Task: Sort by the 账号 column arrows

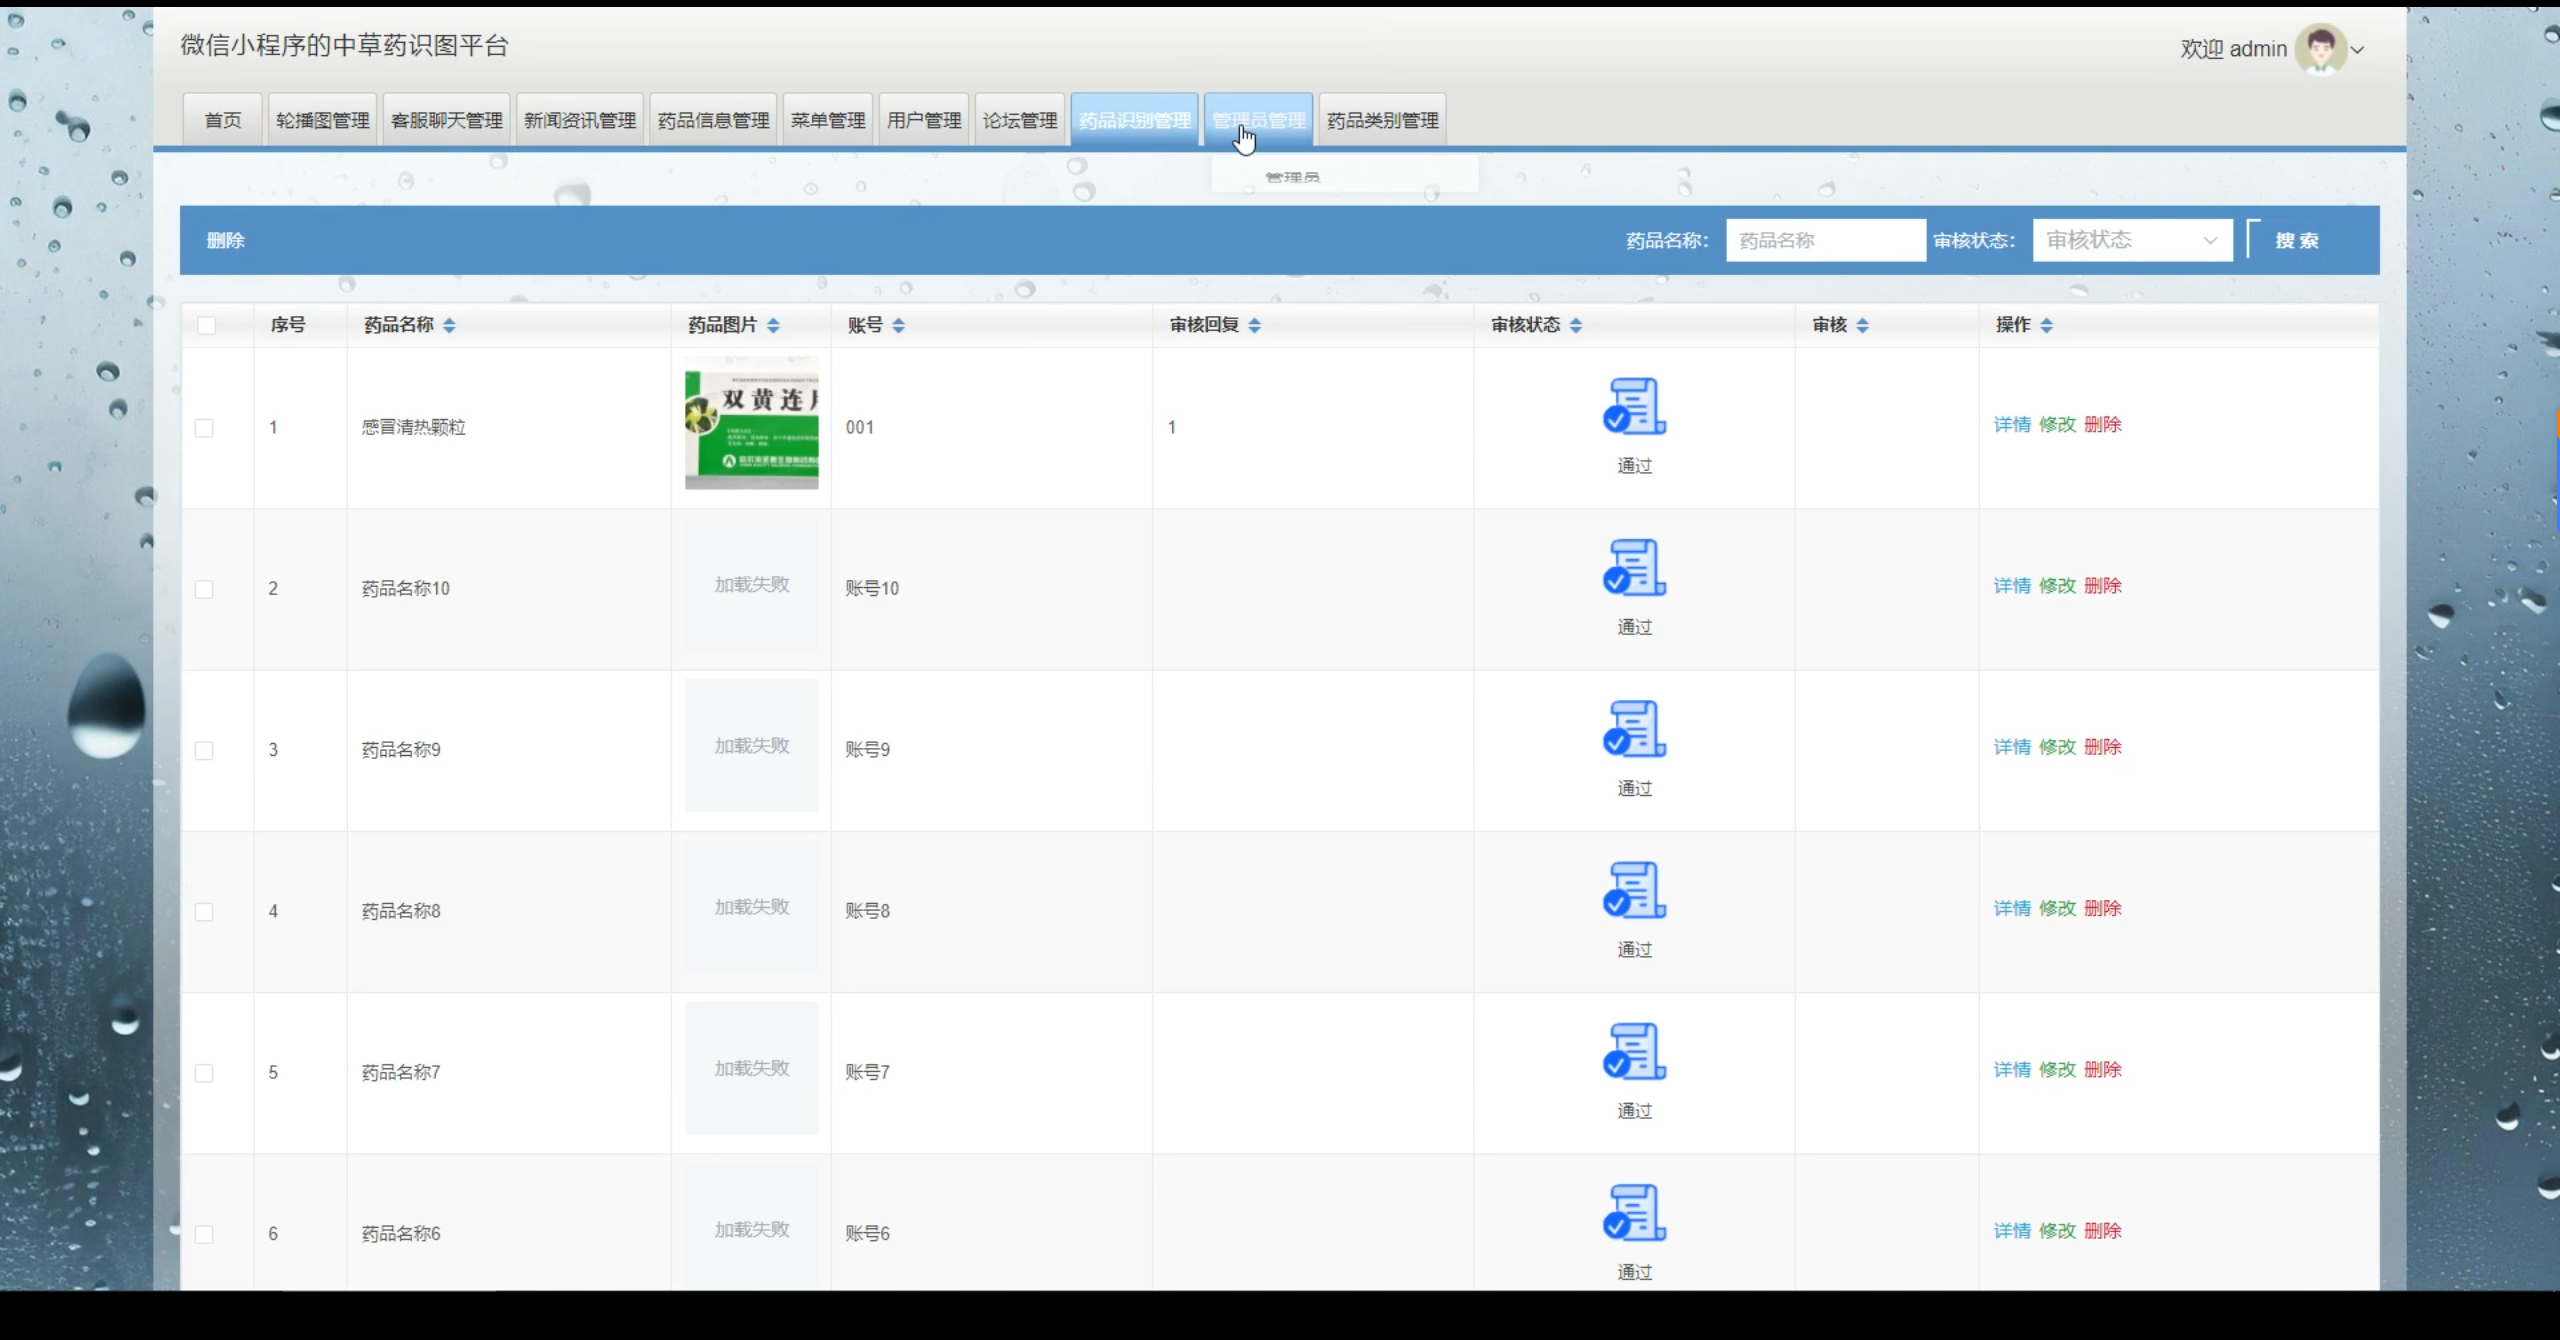Action: pyautogui.click(x=898, y=325)
